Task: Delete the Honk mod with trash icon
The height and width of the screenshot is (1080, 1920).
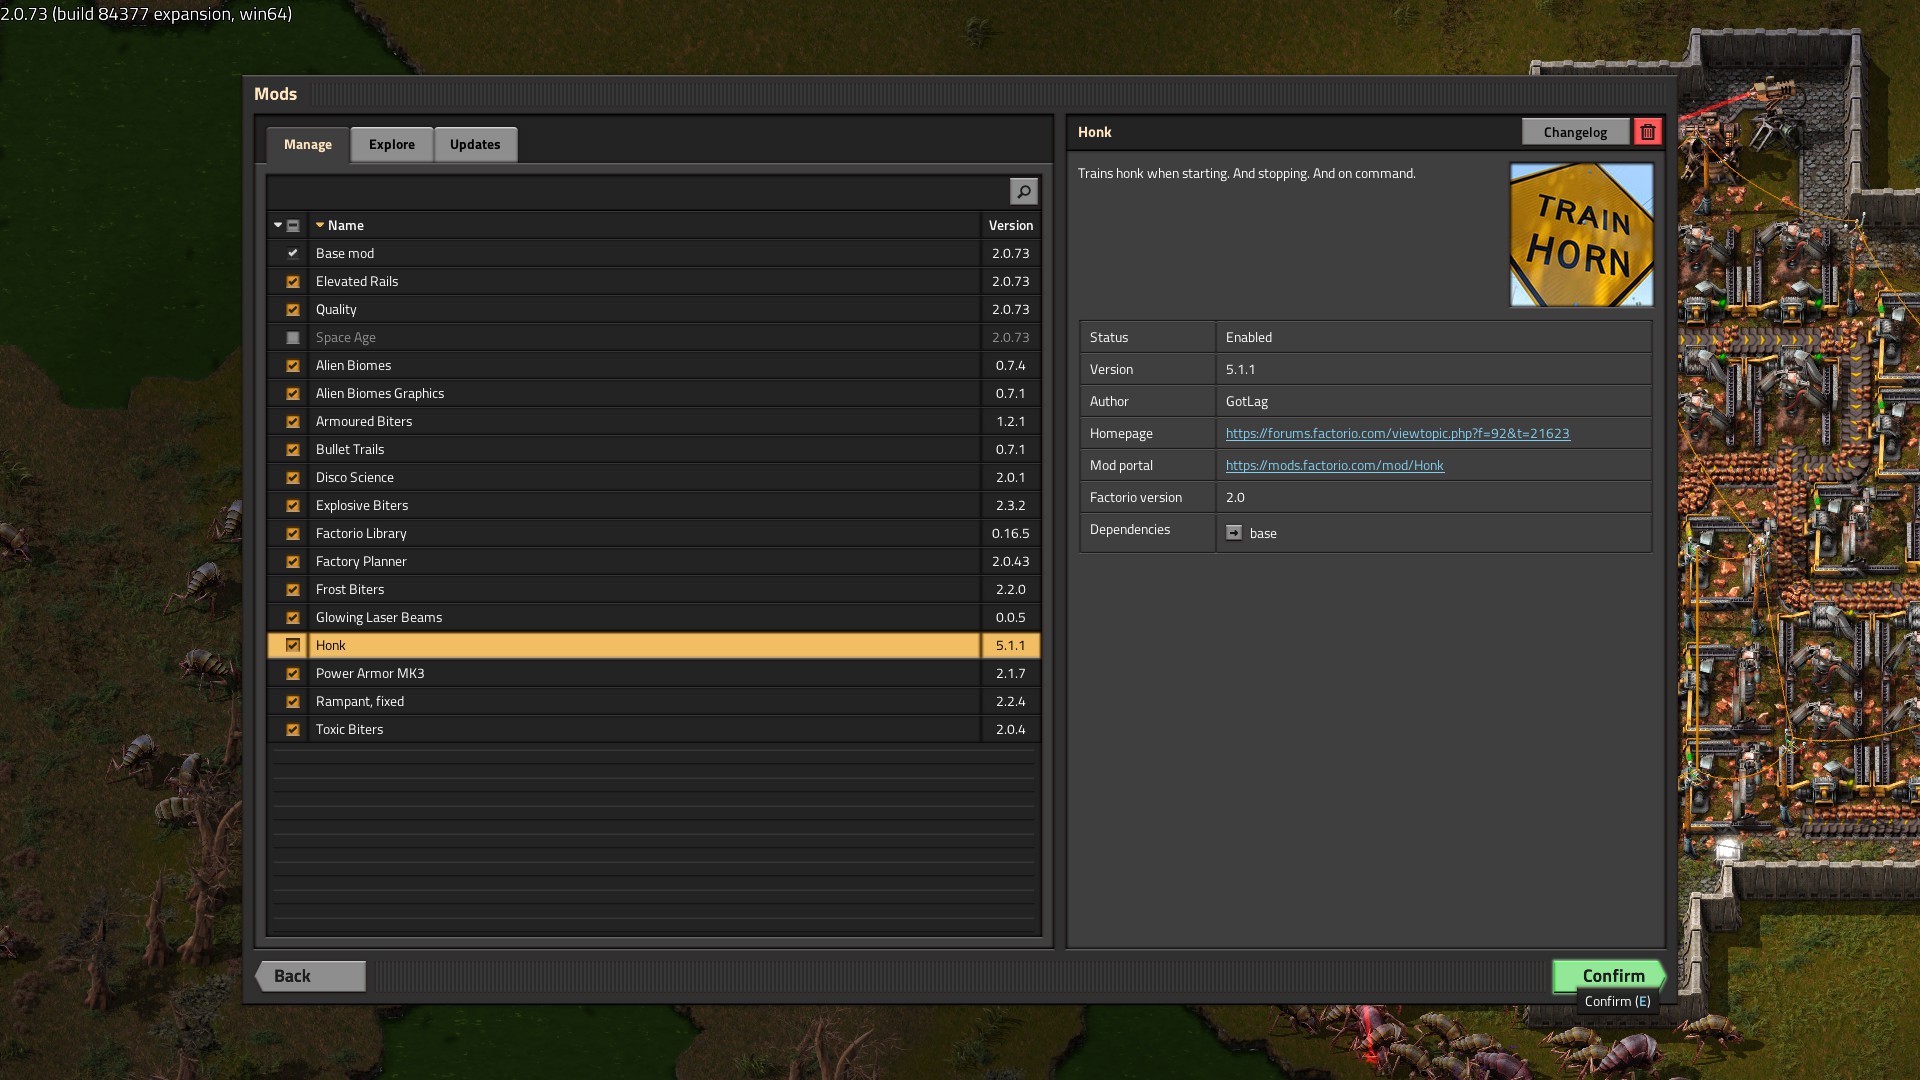Action: click(1647, 132)
